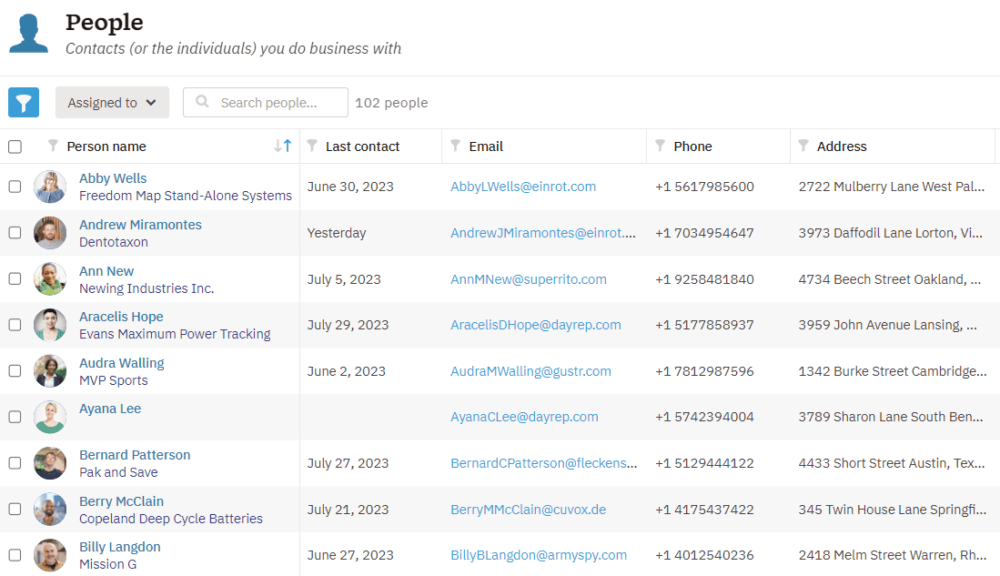Toggle the sort arrow on Person name
Screen dimensions: 1000x576
click(x=283, y=145)
